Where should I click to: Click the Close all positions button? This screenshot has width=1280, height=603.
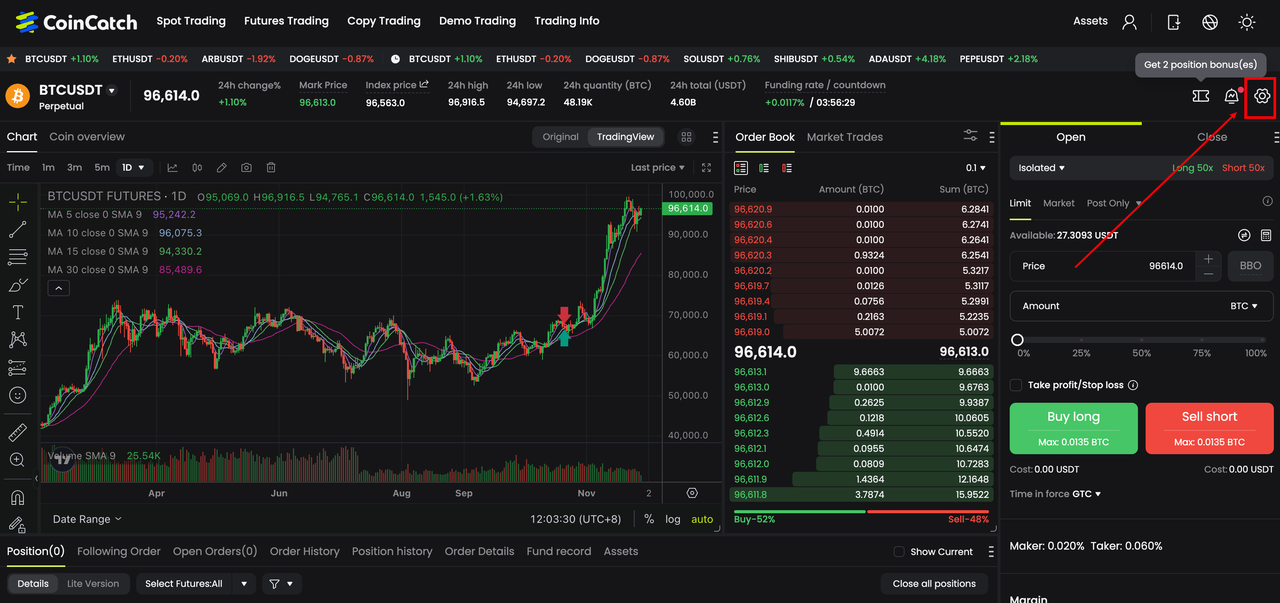tap(934, 584)
